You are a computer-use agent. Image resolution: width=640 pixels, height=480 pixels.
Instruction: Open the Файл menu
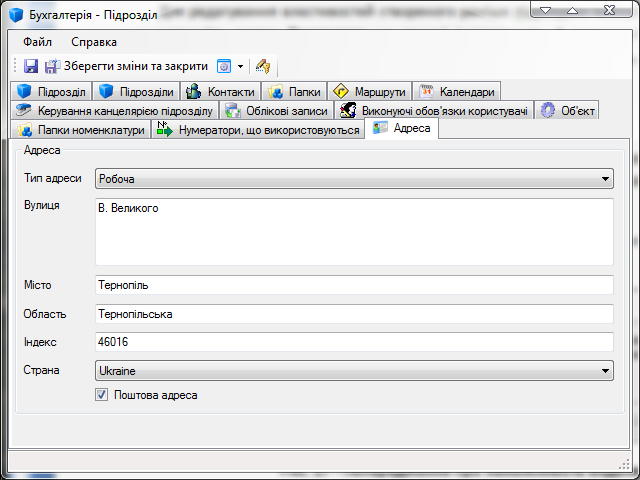click(x=37, y=42)
